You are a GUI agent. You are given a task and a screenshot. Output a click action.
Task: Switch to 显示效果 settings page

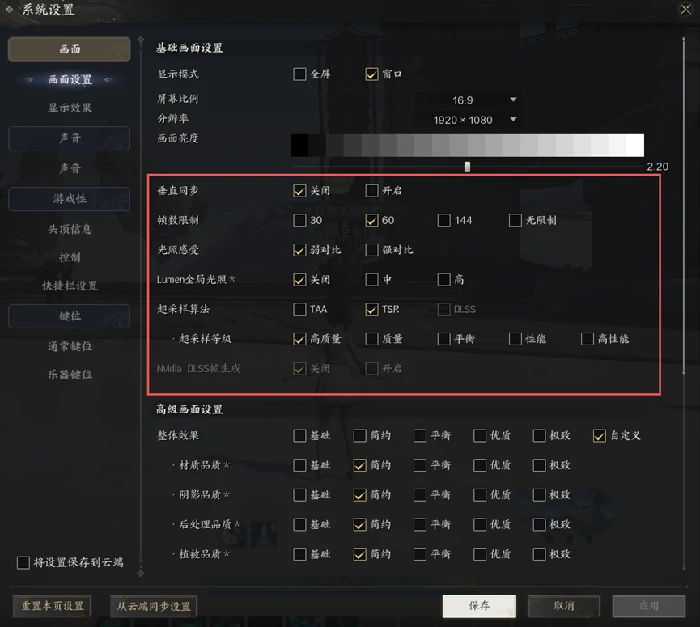pos(70,108)
